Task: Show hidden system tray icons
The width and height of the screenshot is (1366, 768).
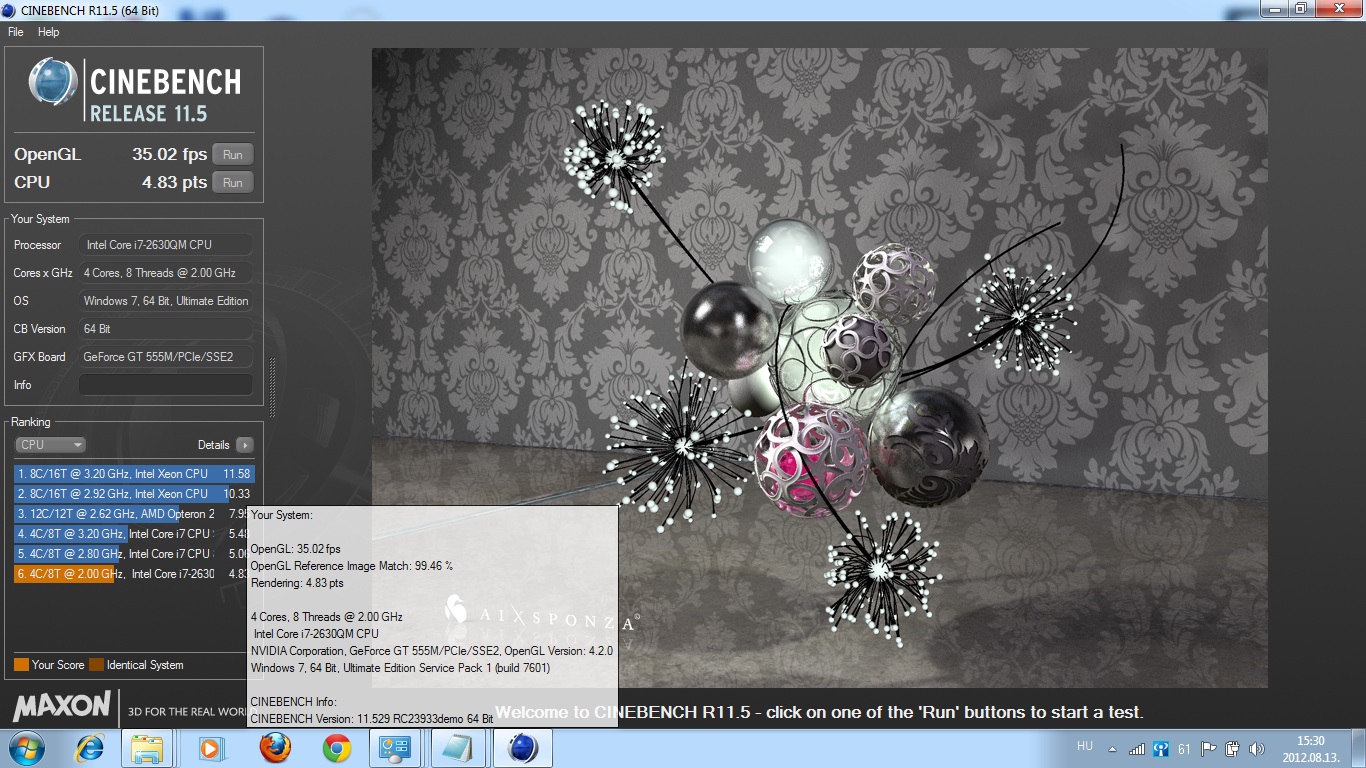Action: (x=1113, y=749)
